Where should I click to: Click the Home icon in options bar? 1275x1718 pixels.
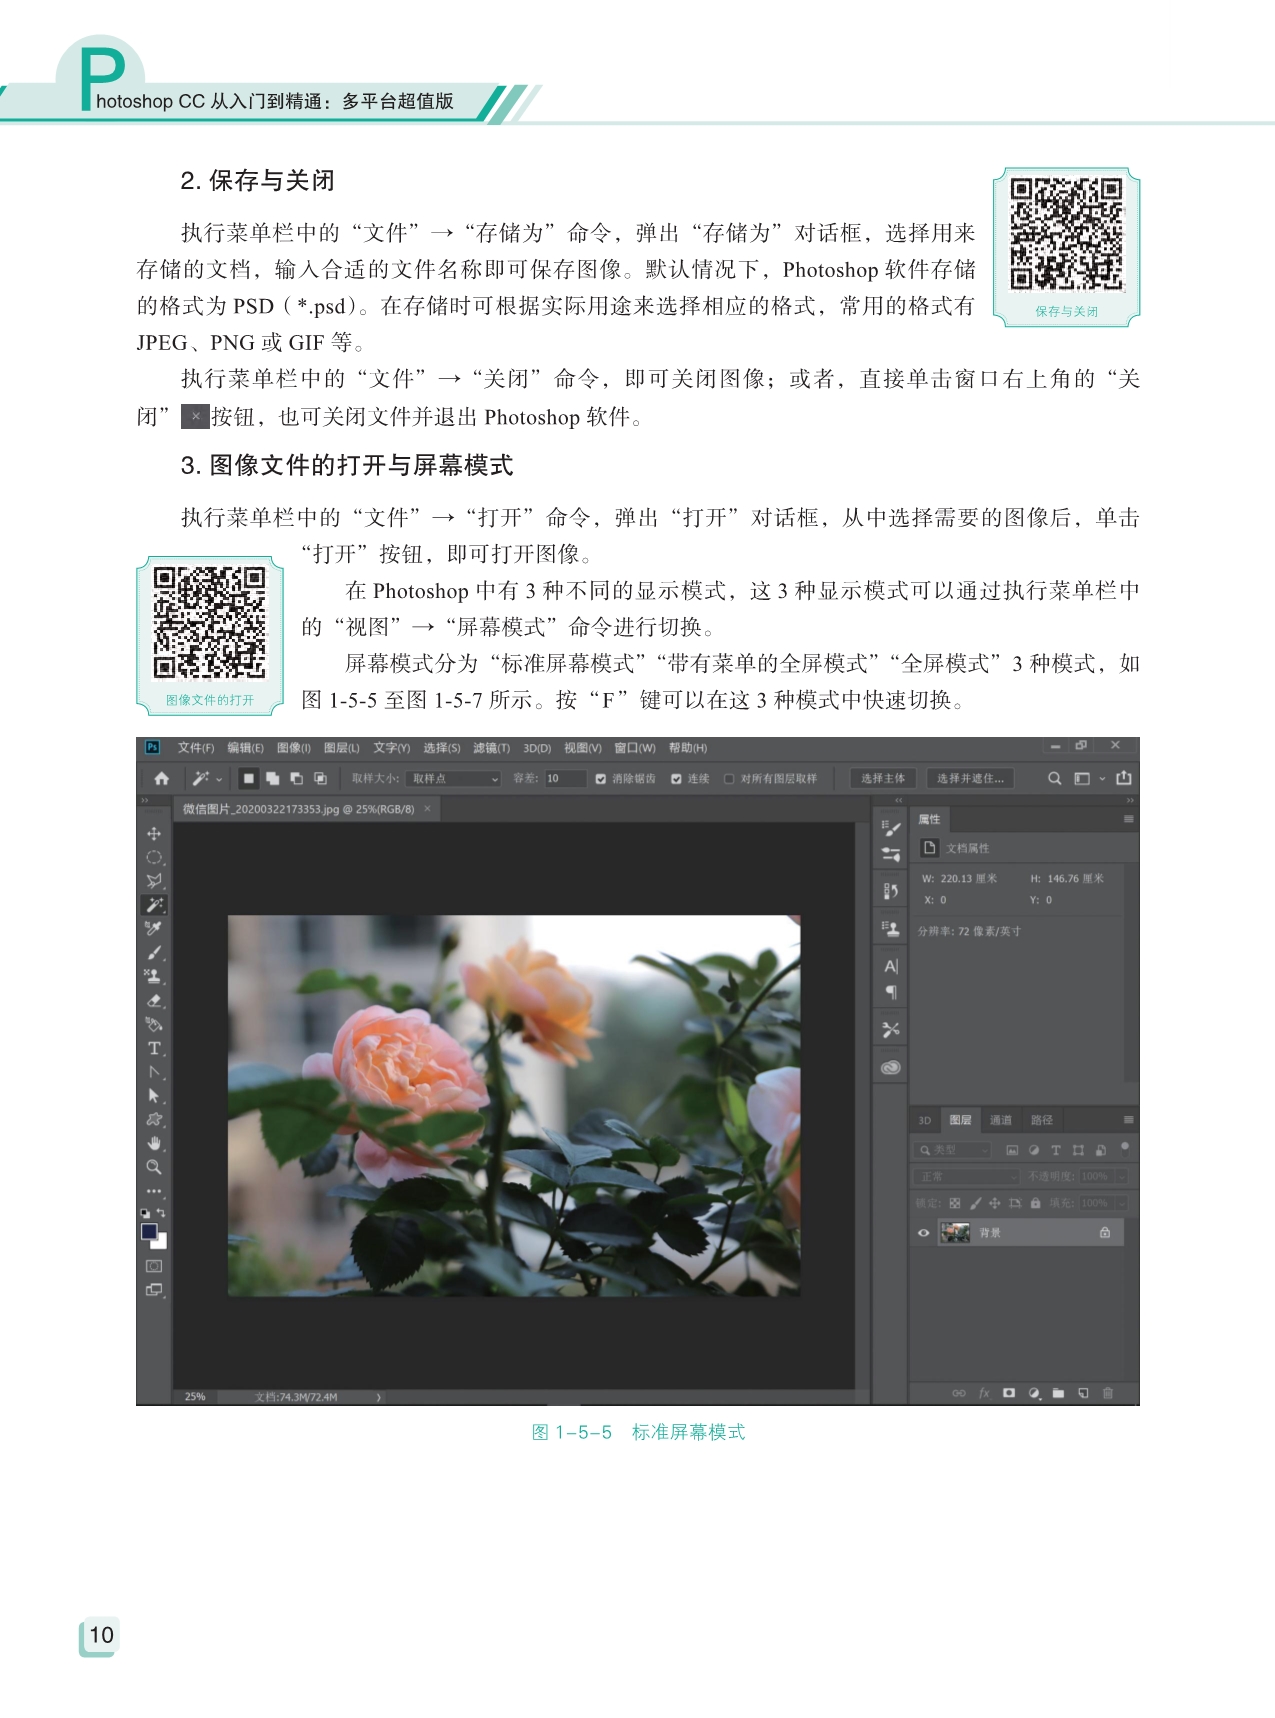pos(161,778)
